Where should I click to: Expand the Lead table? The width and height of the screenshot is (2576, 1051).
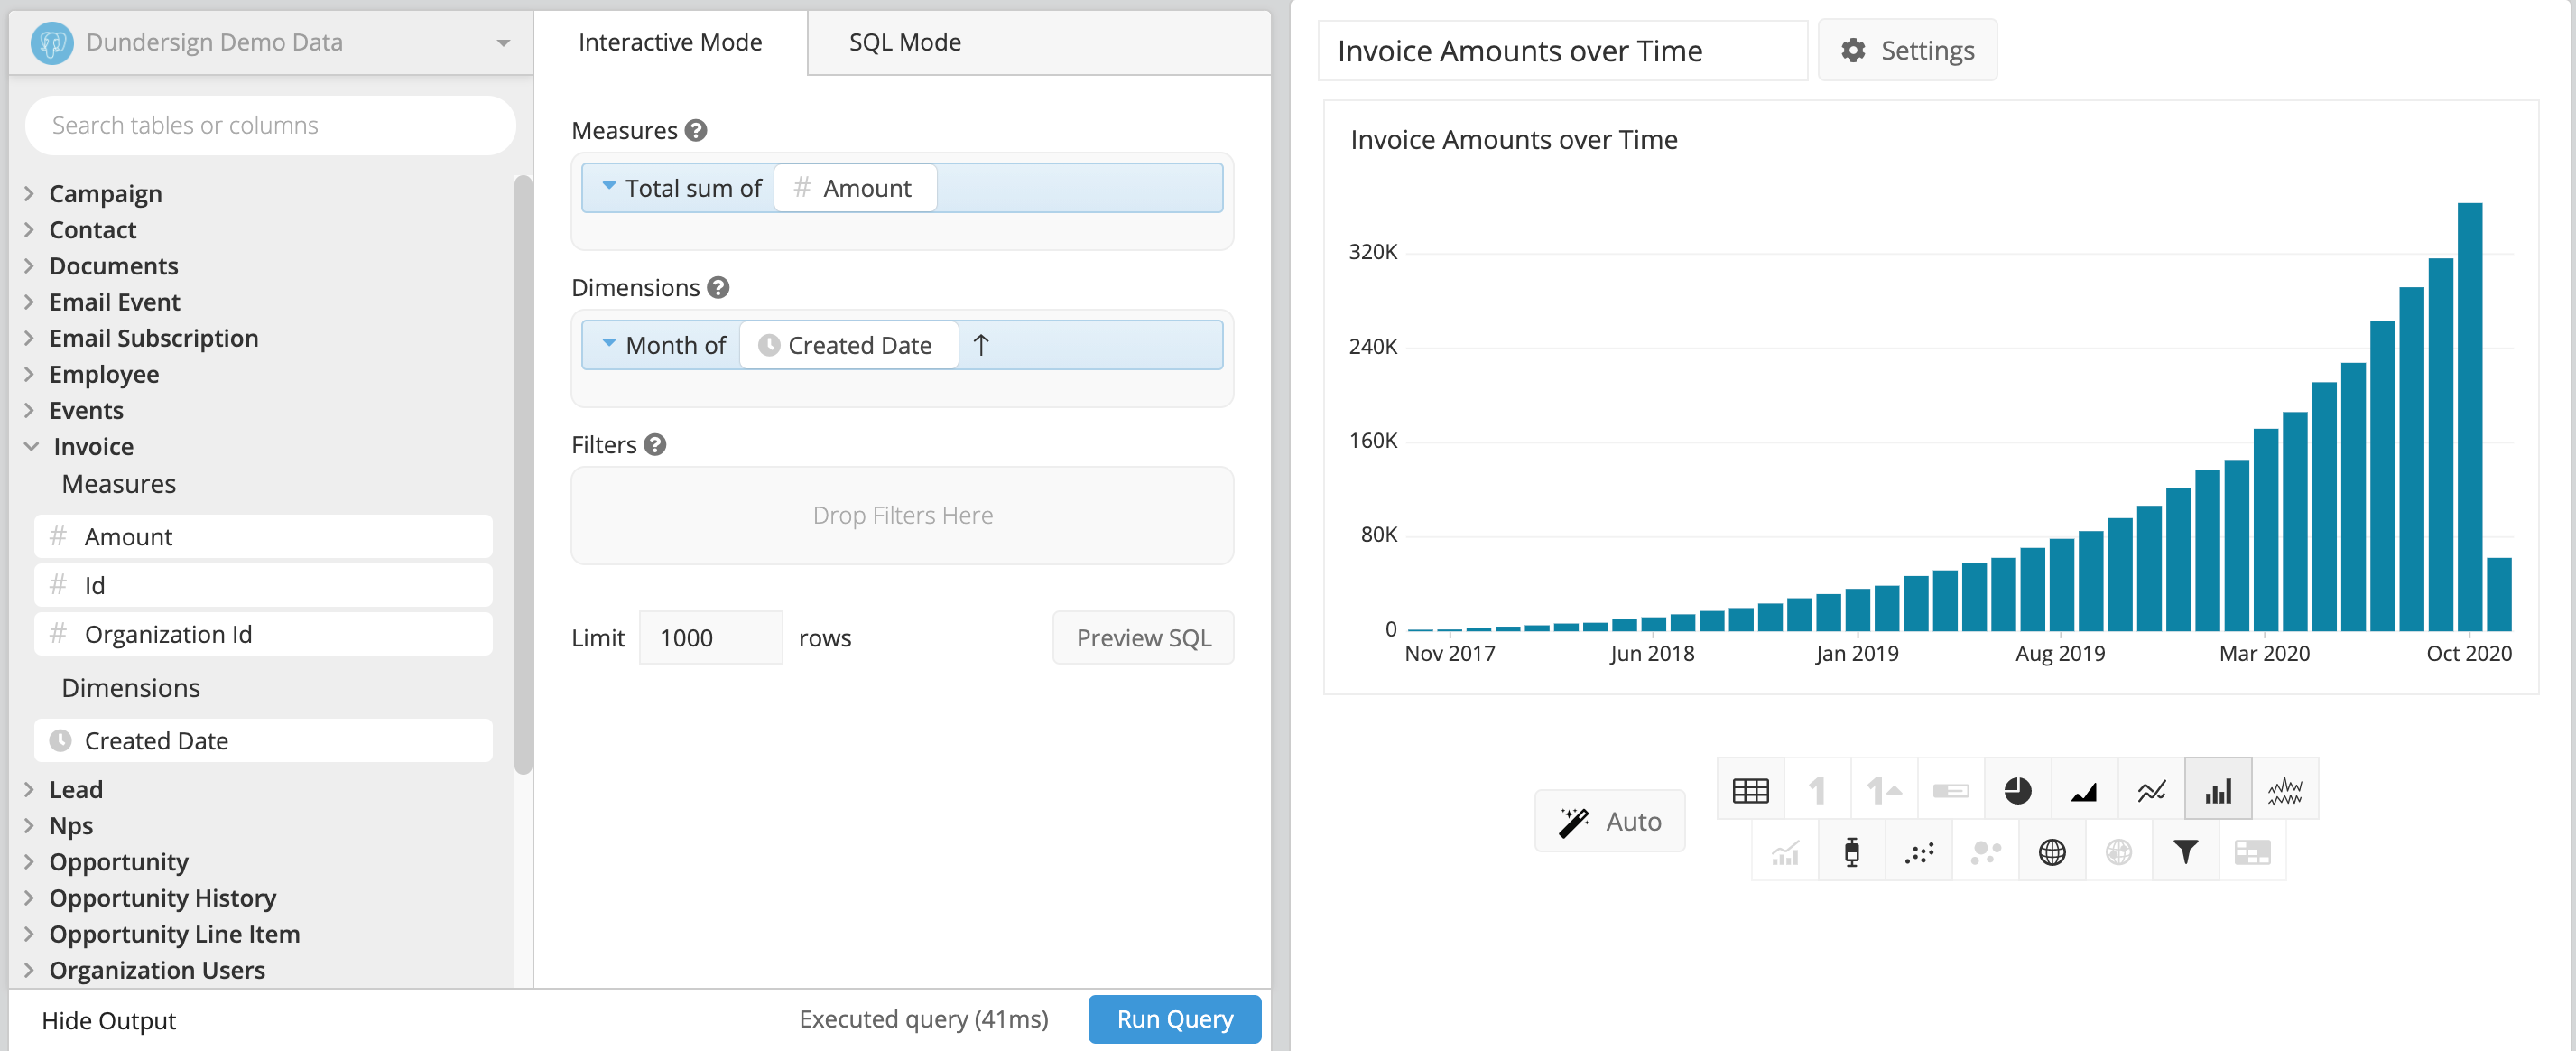30,790
